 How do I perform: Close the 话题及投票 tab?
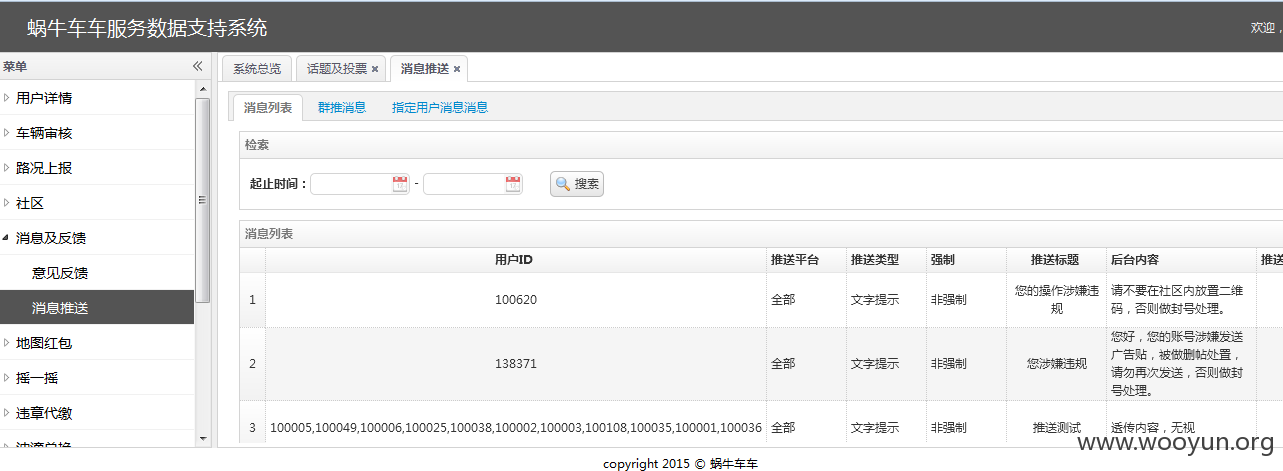coord(375,69)
